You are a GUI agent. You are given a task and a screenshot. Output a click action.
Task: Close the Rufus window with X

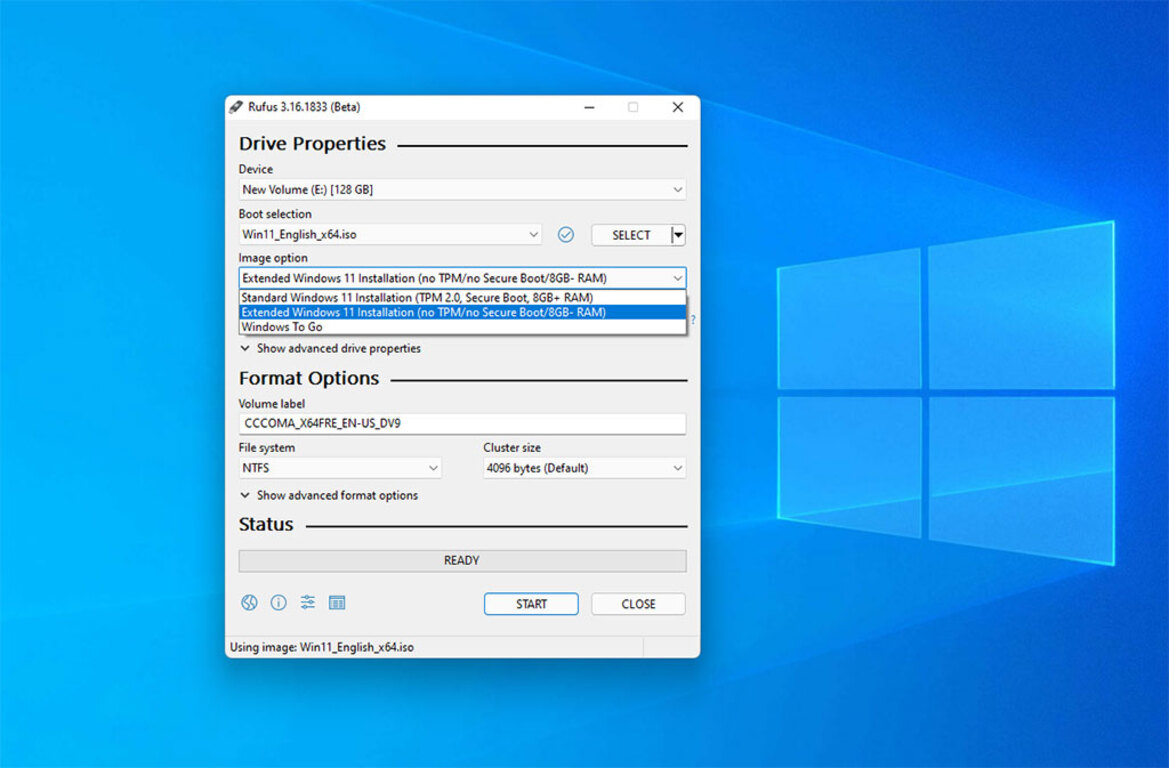(x=678, y=107)
